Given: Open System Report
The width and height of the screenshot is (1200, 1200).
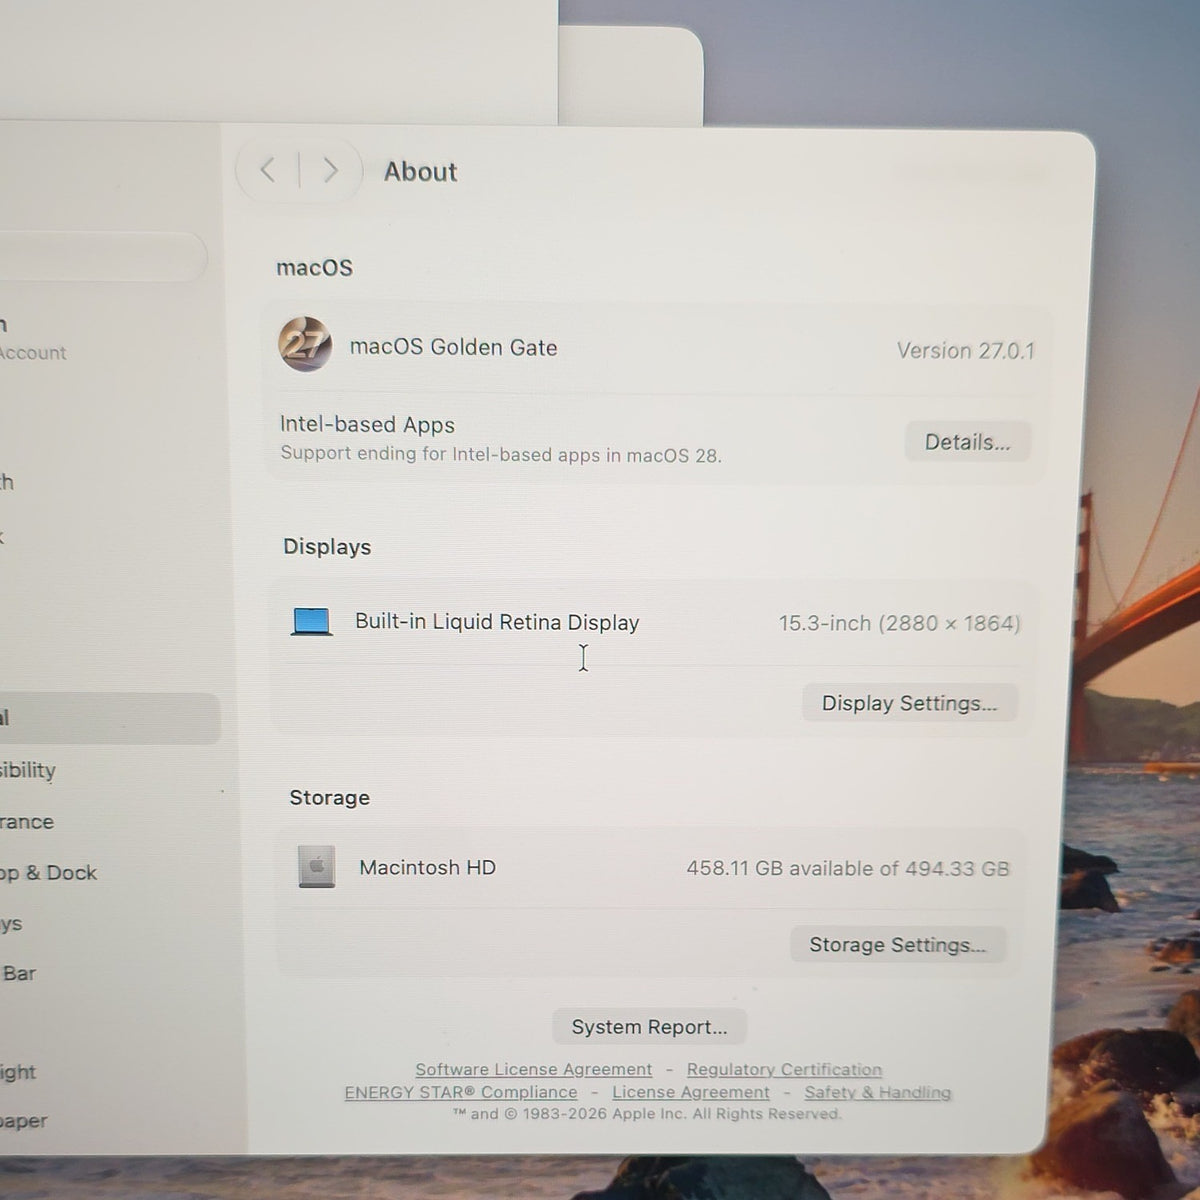Looking at the screenshot, I should pos(649,1026).
